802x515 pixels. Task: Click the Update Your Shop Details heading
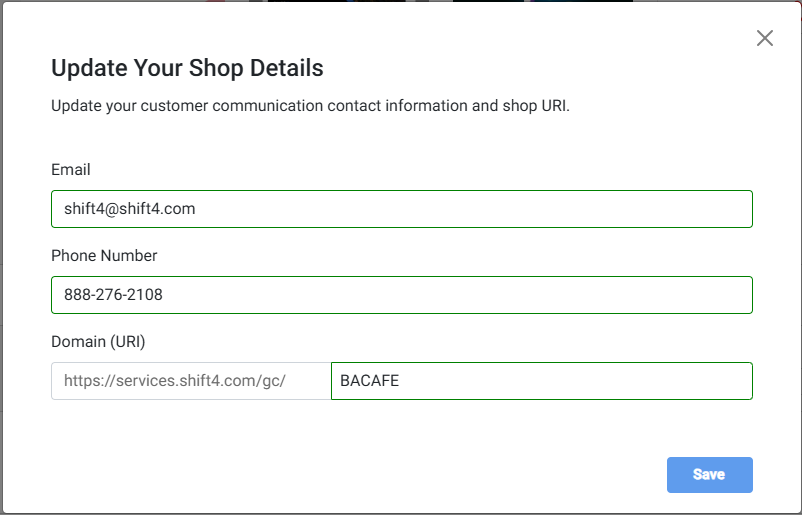click(187, 69)
